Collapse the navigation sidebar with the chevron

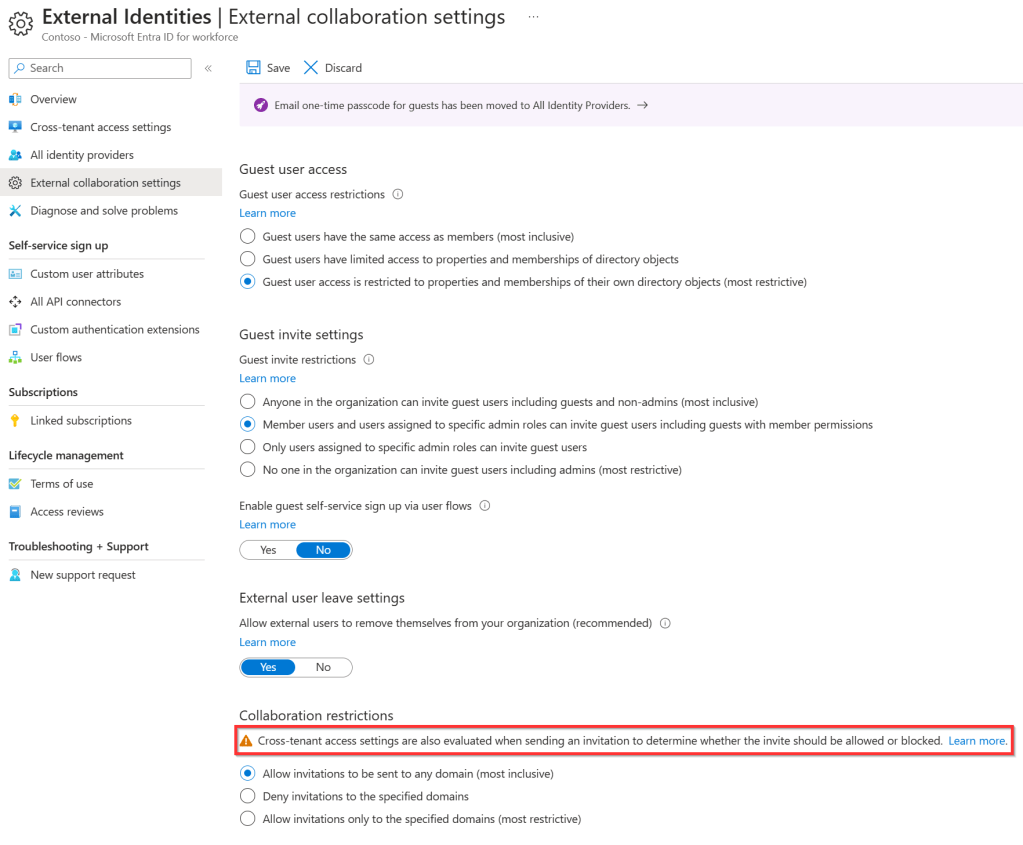tap(208, 68)
